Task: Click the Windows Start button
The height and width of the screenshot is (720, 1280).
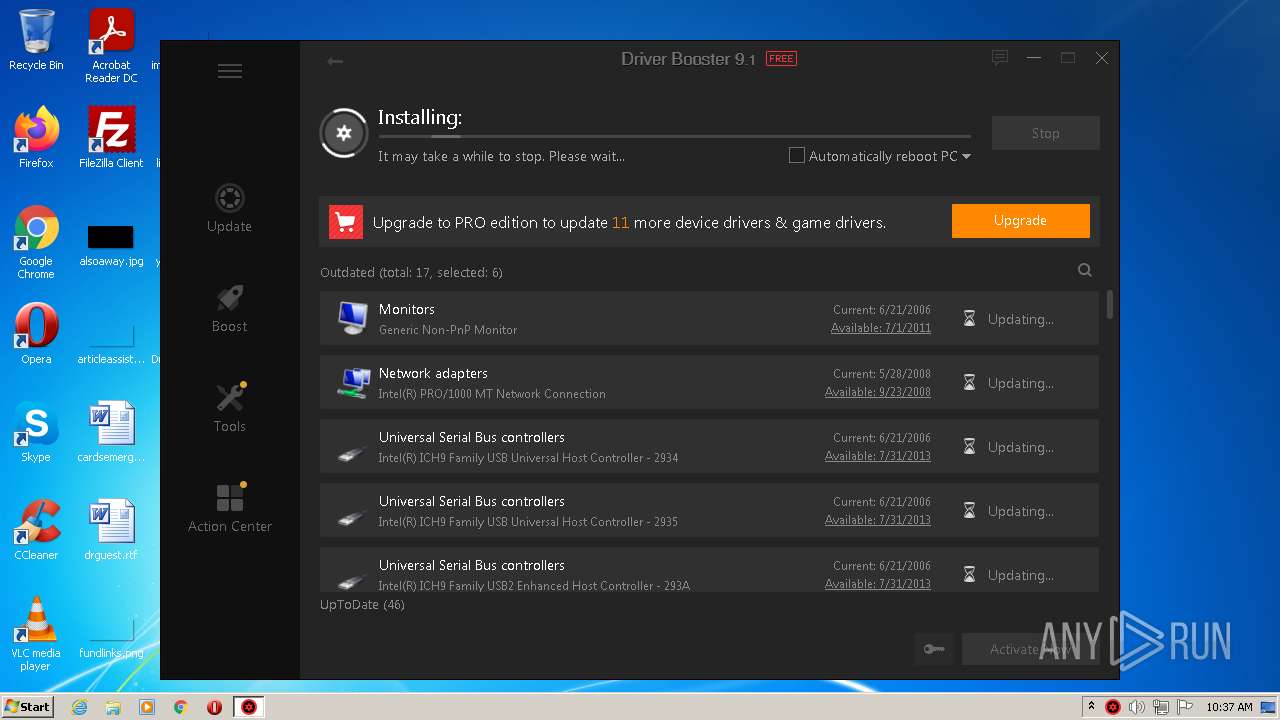Action: [27, 706]
